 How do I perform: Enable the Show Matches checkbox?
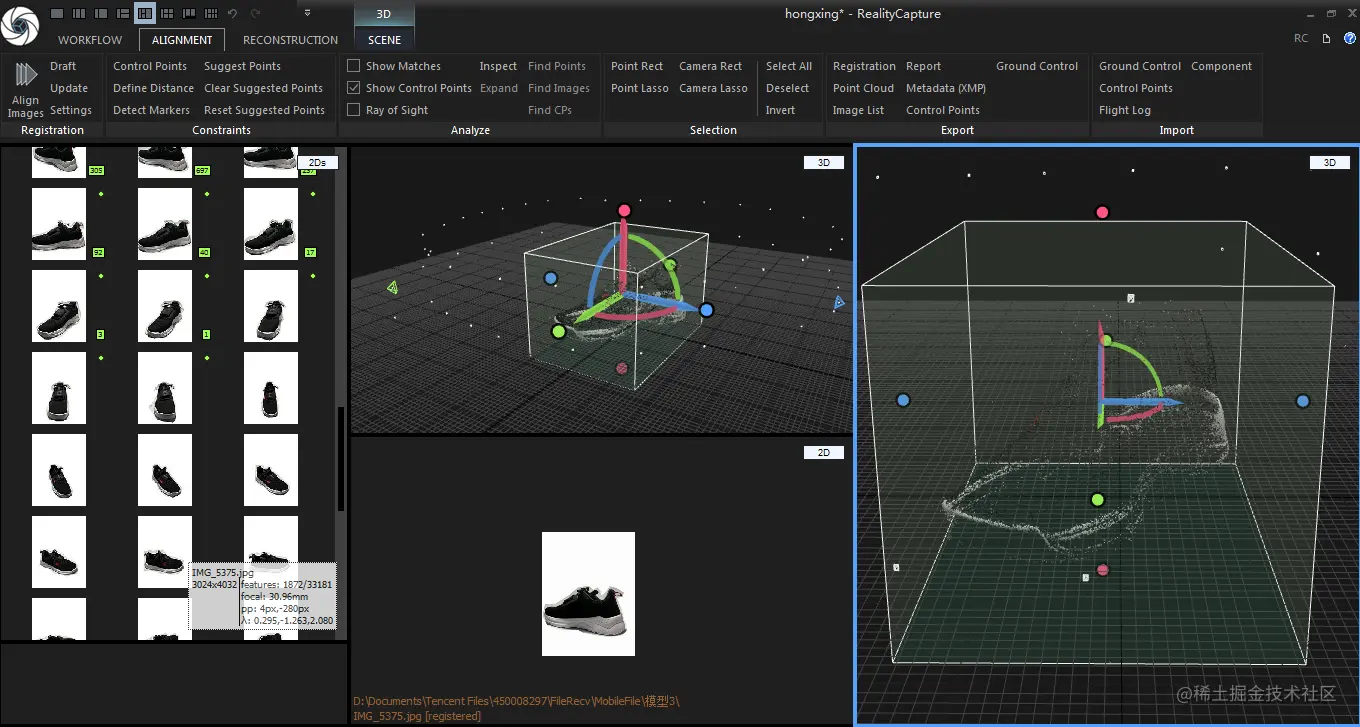click(x=353, y=66)
